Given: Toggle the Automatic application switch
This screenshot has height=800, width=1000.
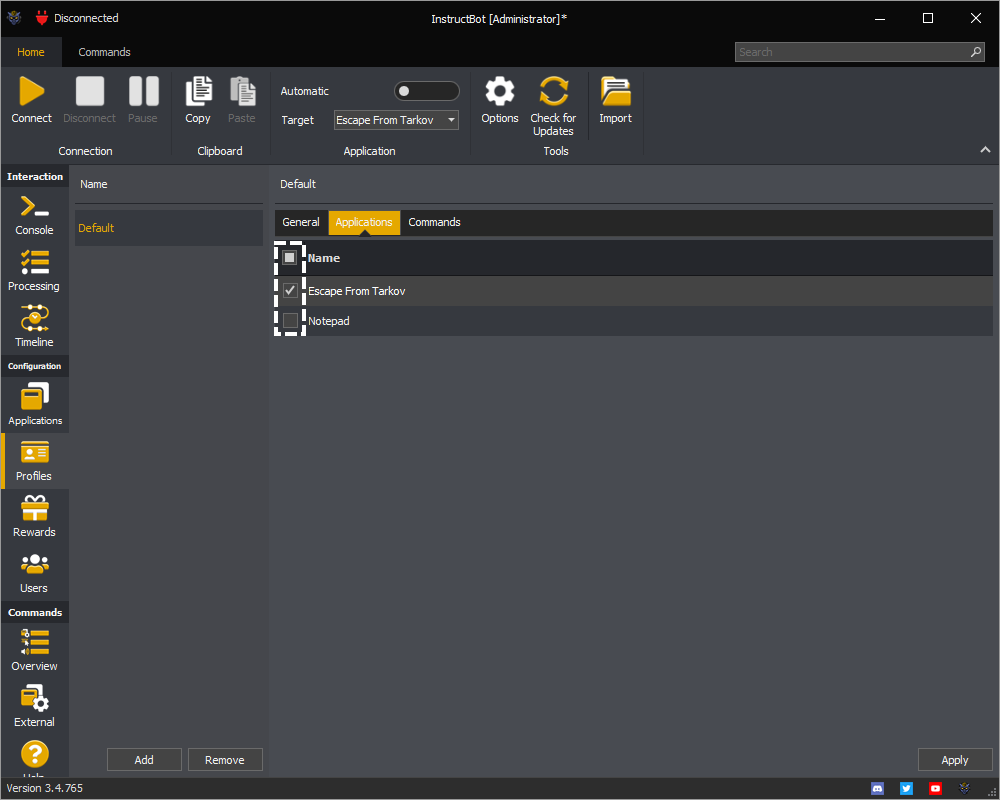Looking at the screenshot, I should point(427,91).
